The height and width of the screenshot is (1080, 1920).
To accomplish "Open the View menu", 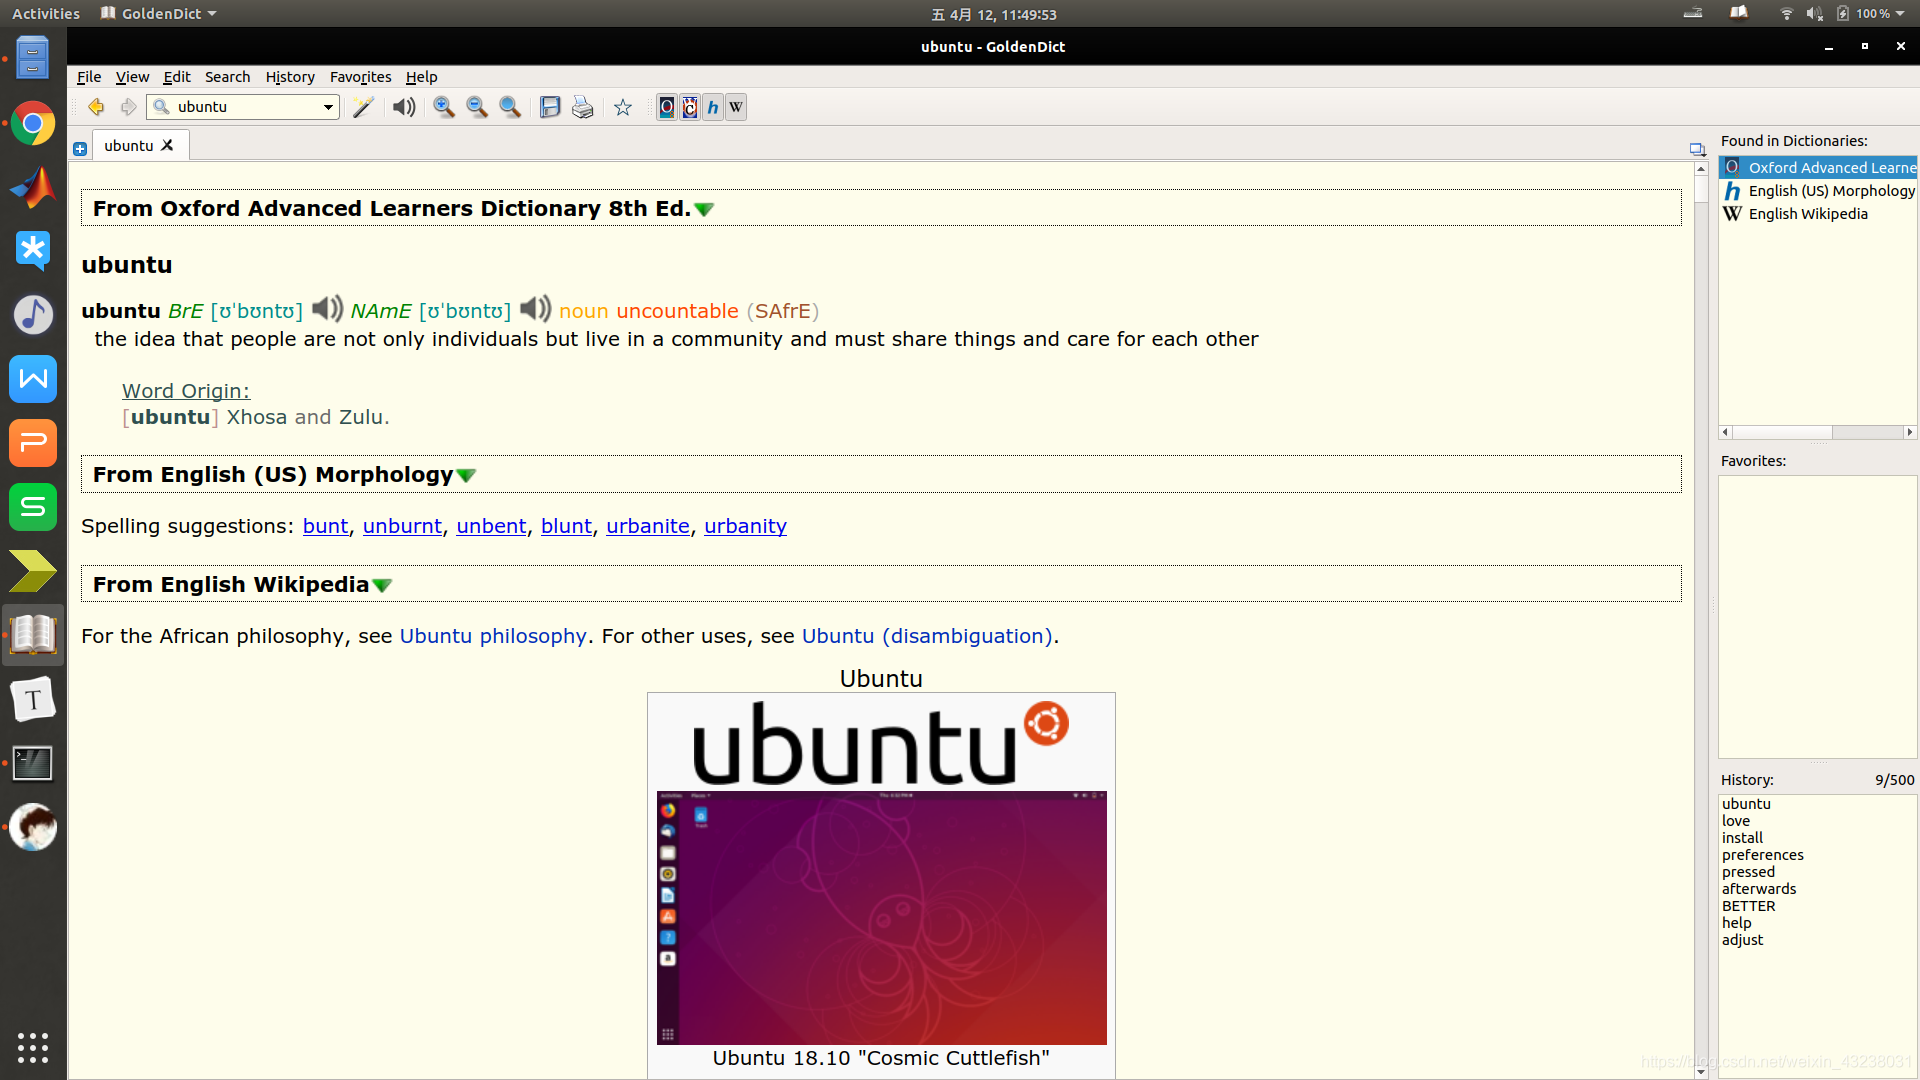I will pyautogui.click(x=132, y=77).
